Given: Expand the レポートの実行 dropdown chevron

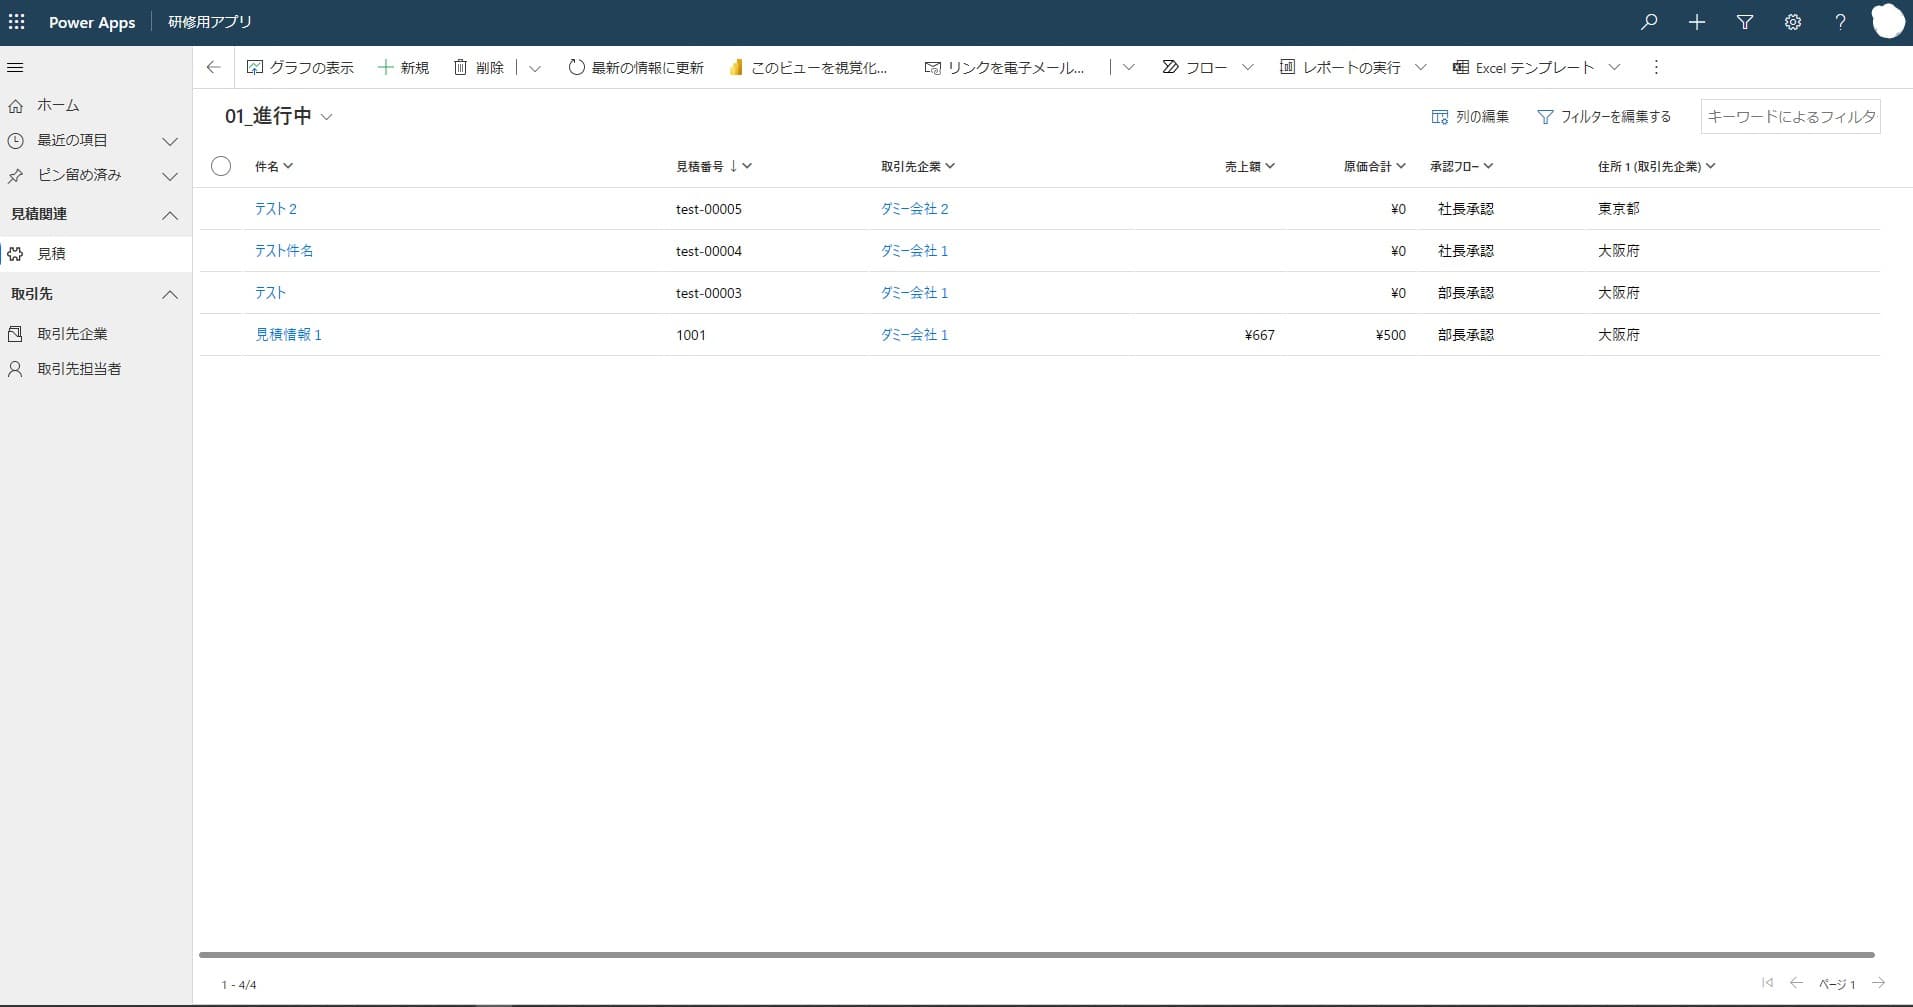Looking at the screenshot, I should pos(1421,67).
